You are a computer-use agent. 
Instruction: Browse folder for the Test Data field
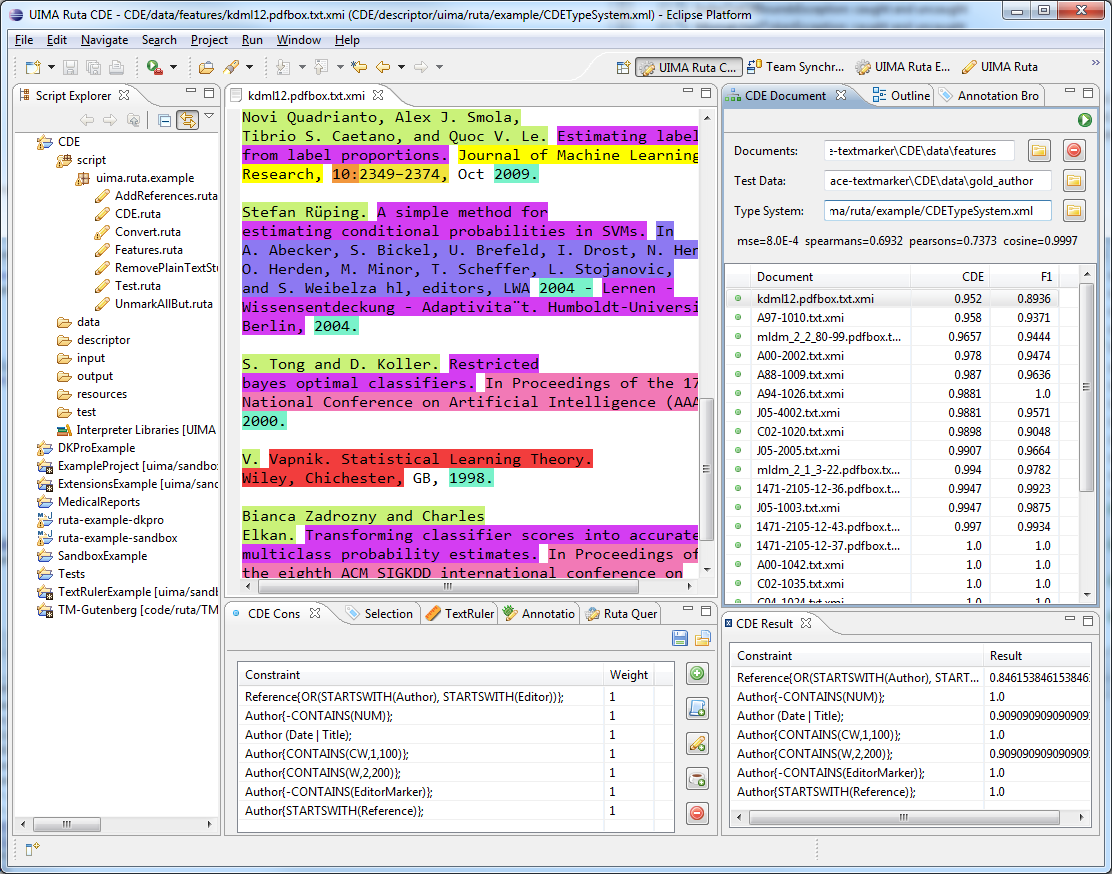pyautogui.click(x=1074, y=181)
